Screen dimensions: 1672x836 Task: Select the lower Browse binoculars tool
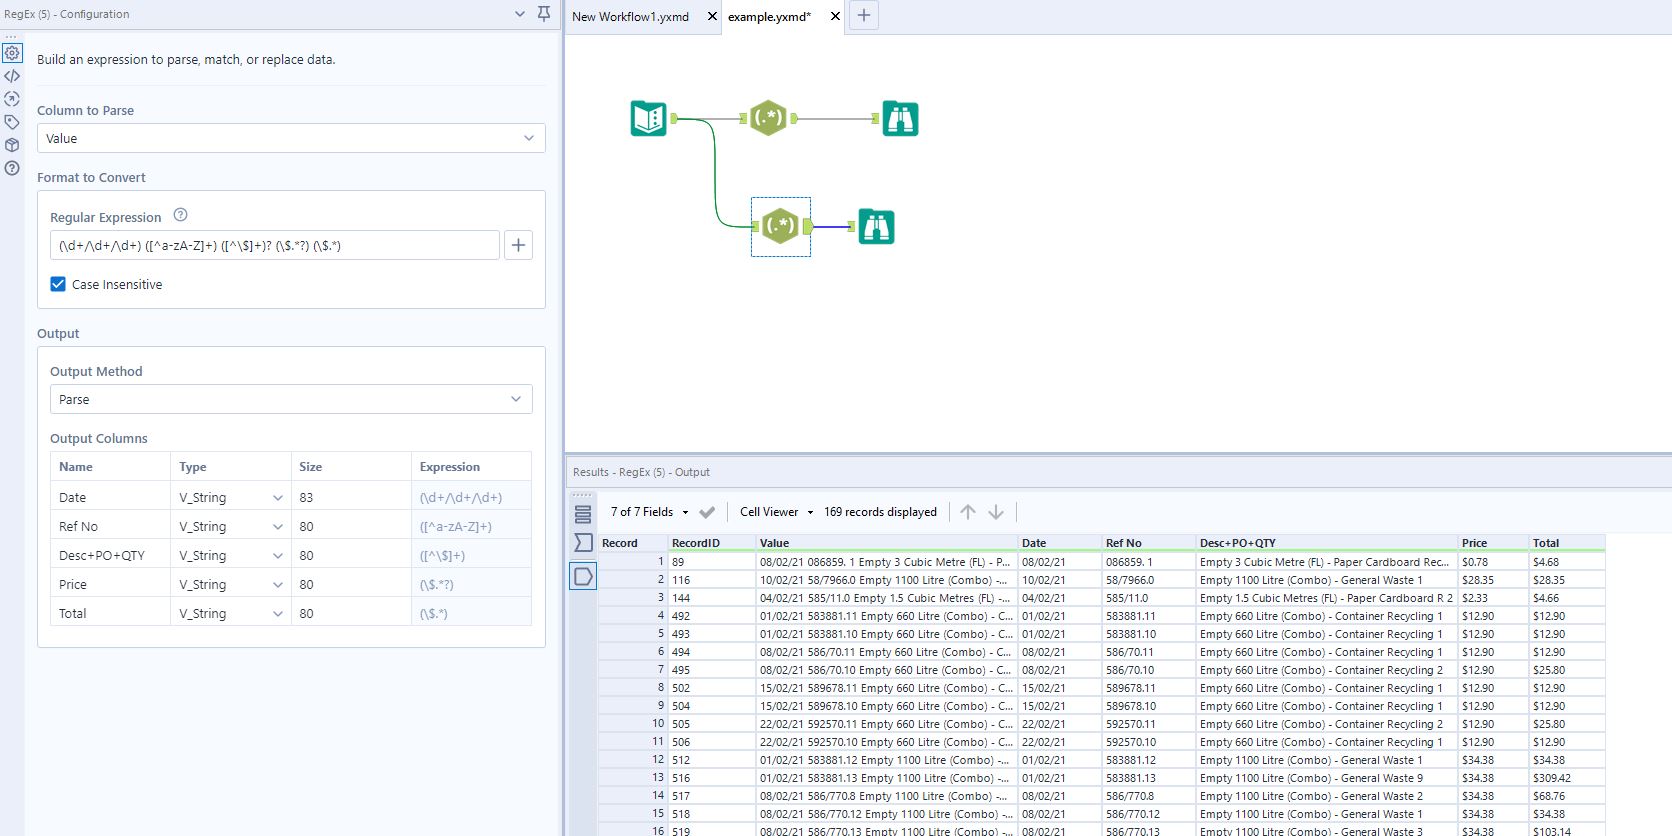[876, 227]
